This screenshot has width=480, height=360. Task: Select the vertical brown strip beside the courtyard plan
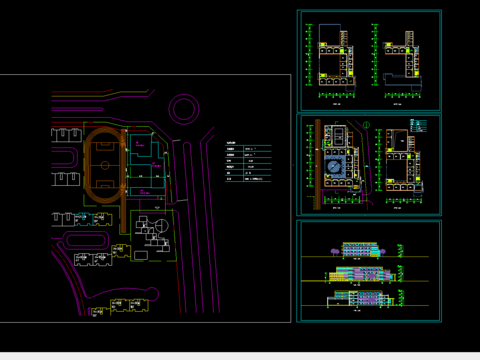[318, 164]
